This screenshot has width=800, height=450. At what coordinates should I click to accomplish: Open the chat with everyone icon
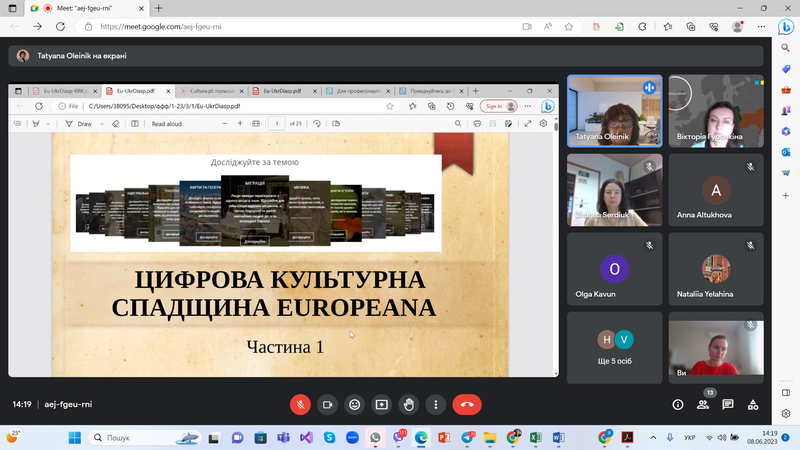(728, 405)
